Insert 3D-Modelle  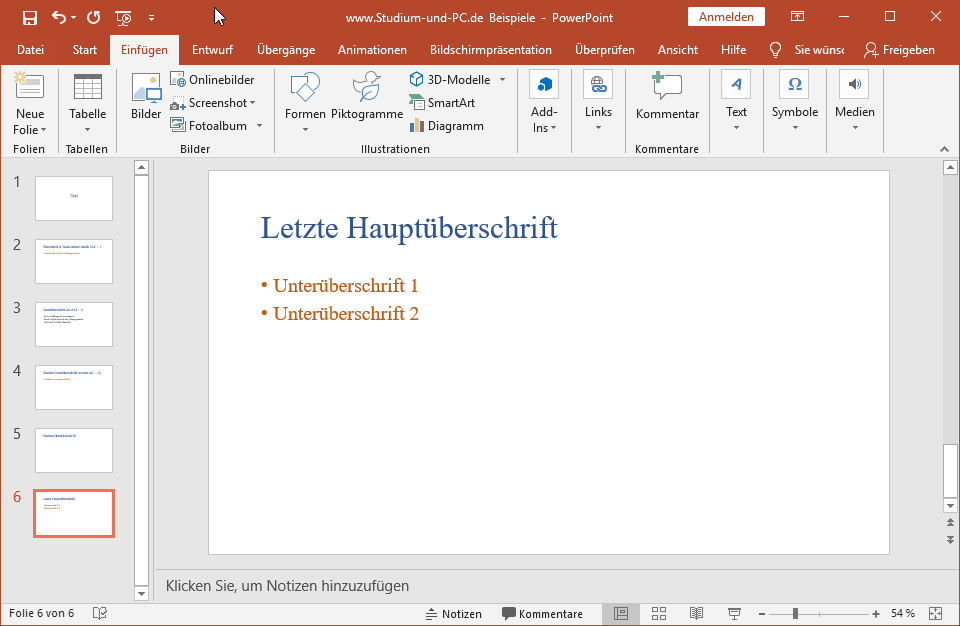(450, 80)
